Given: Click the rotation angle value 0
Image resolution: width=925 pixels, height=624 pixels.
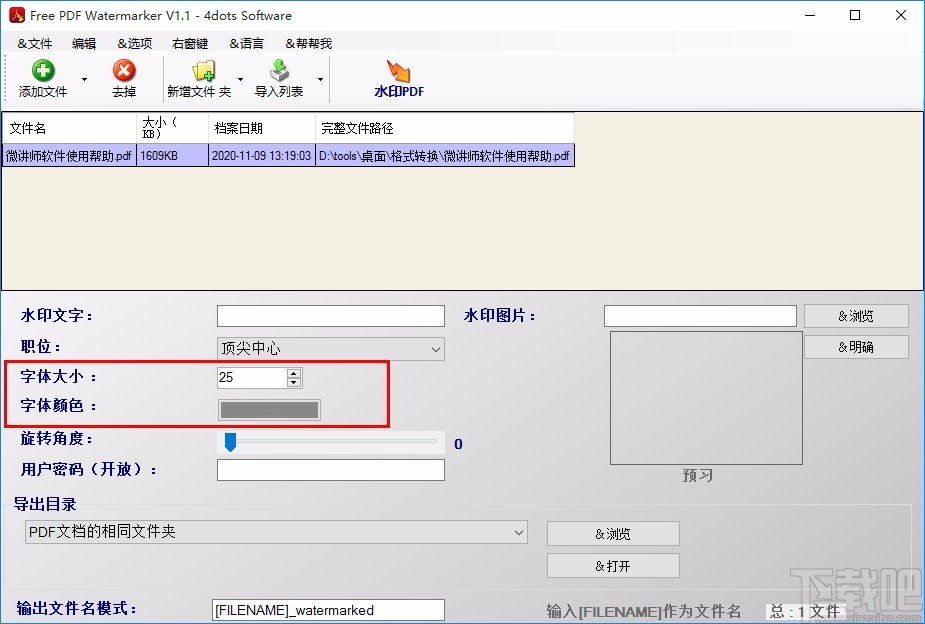Looking at the screenshot, I should coord(458,444).
